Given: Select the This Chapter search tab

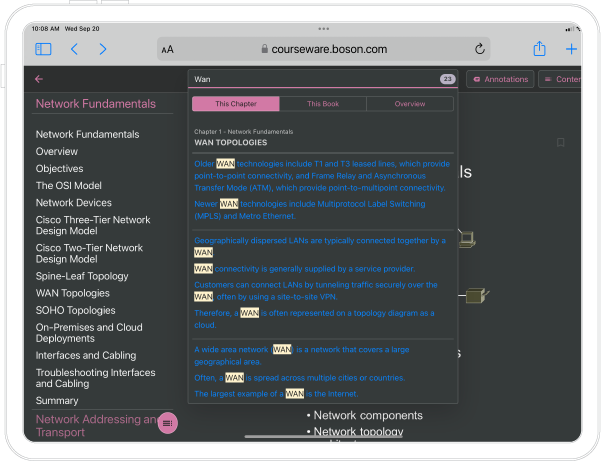Looking at the screenshot, I should point(236,104).
